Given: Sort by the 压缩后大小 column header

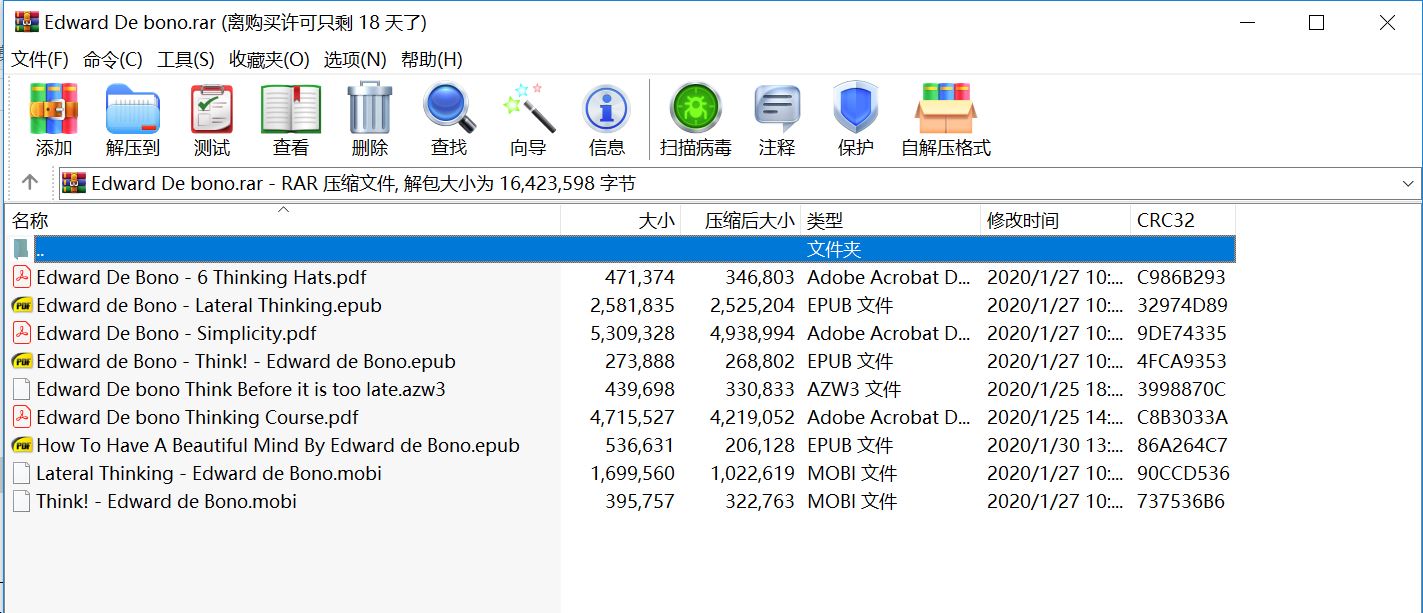Looking at the screenshot, I should tap(741, 220).
